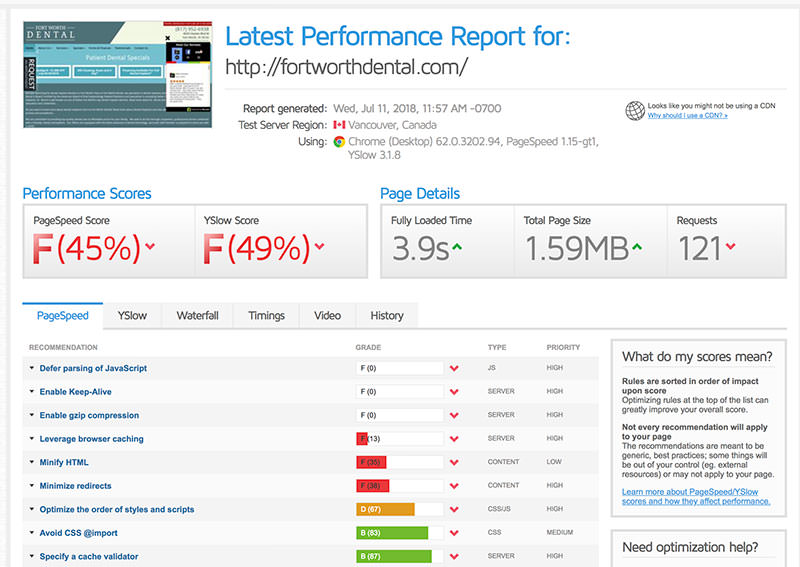Click the F(45%) PageSpeed score
Screen dimensions: 800x567
click(86, 249)
